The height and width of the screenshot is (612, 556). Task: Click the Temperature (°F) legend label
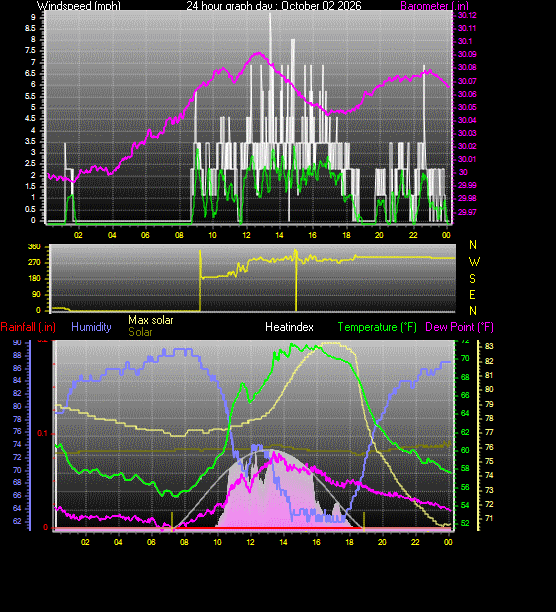click(377, 327)
